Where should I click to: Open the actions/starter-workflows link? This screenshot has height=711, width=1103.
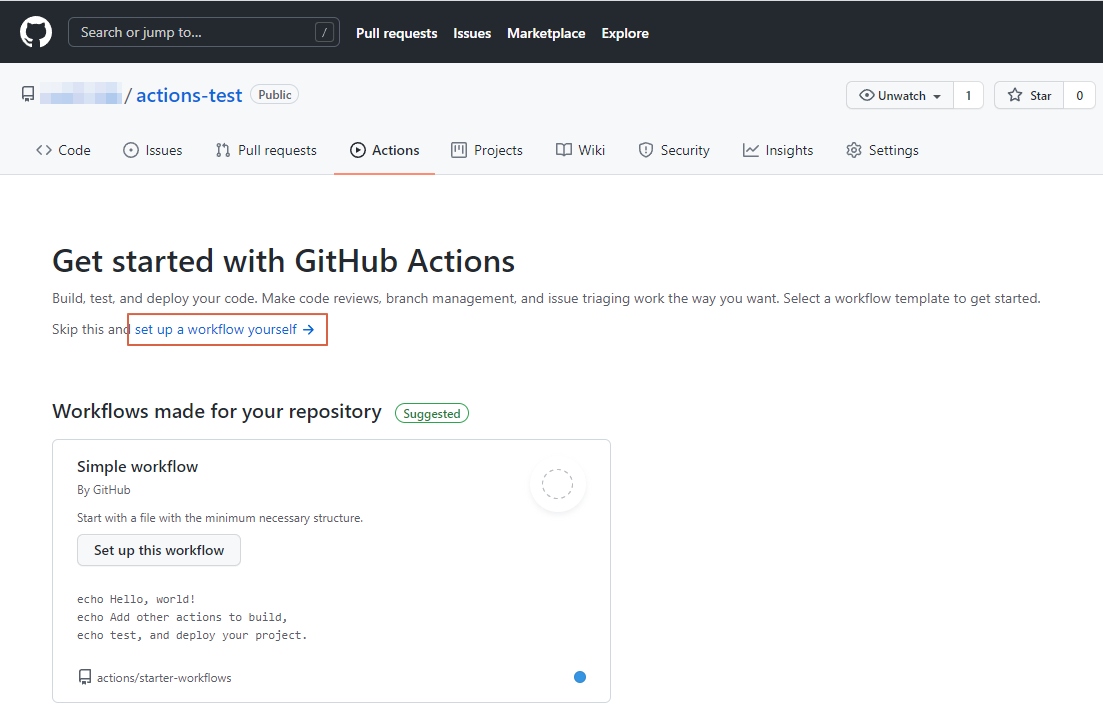click(x=164, y=678)
